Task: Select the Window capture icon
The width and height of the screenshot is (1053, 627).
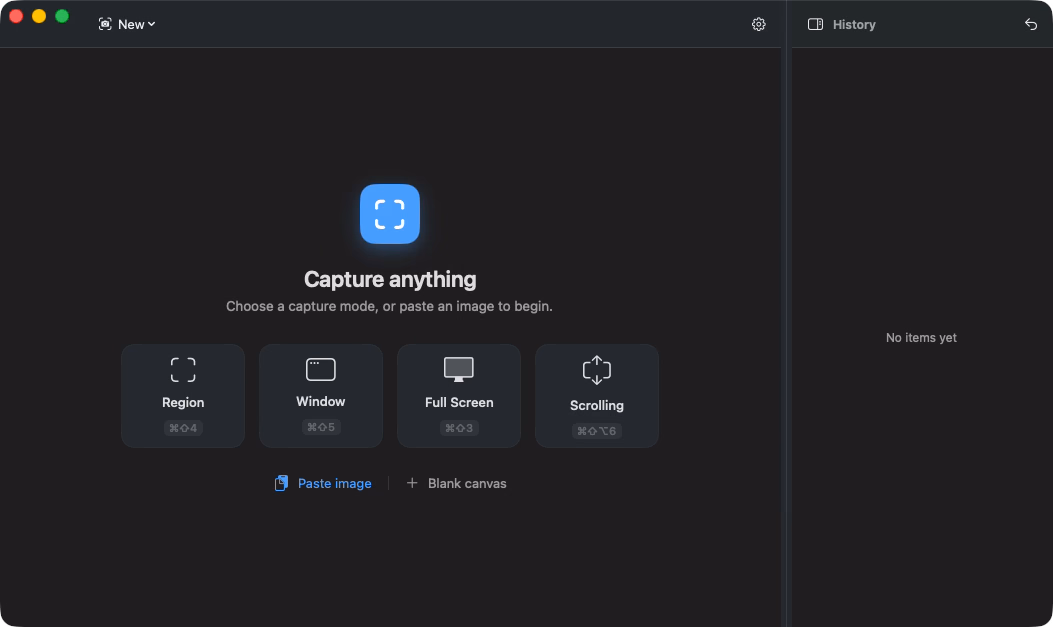Action: click(320, 369)
